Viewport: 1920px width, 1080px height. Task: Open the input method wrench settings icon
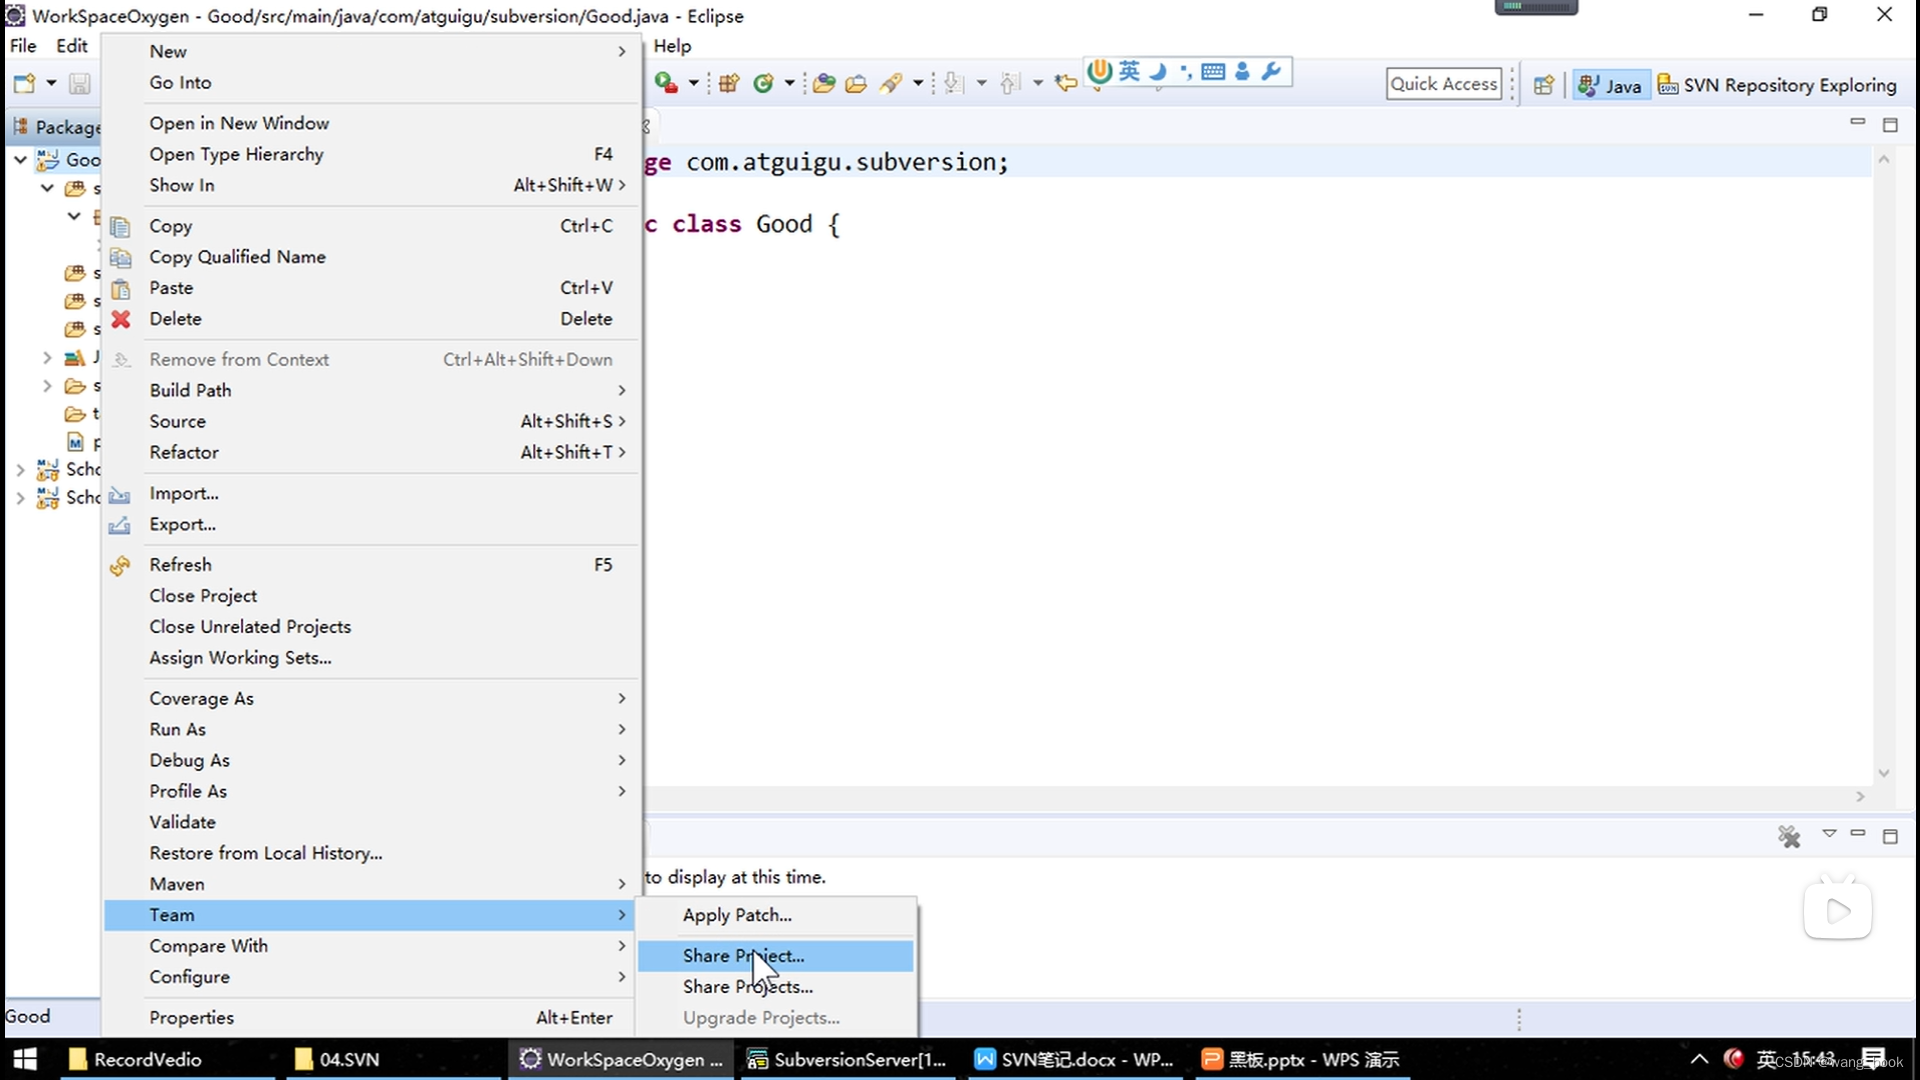(1271, 71)
